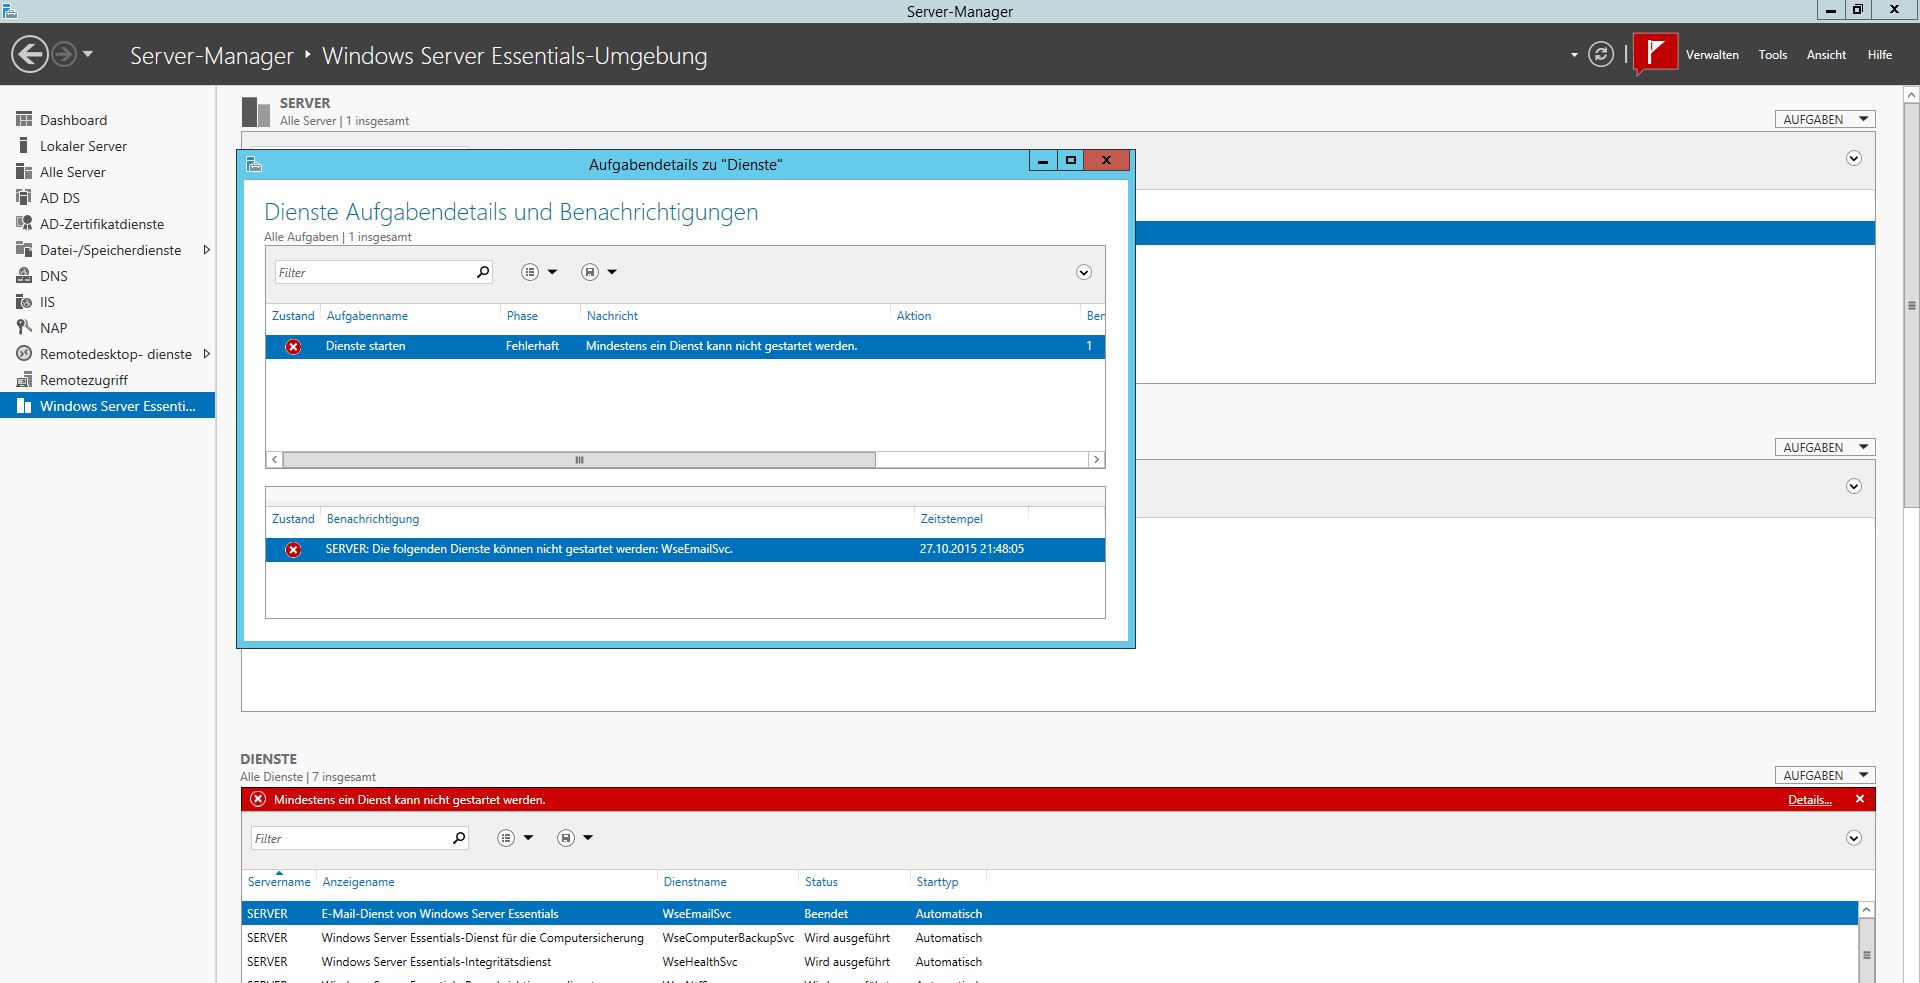Open the Verwalten menu
Screen dimensions: 1920x983
(x=1712, y=55)
